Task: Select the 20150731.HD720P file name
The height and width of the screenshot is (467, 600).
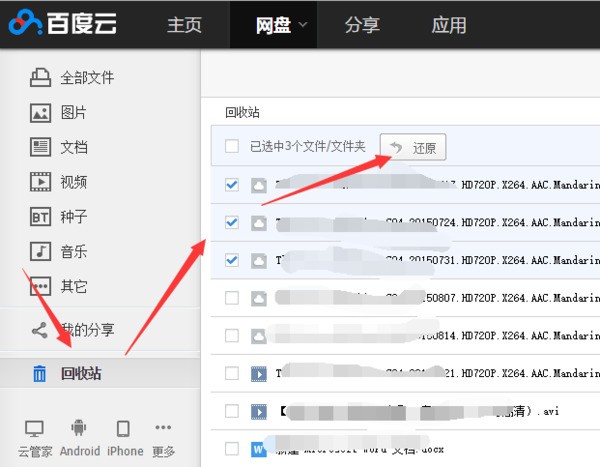Action: click(x=437, y=260)
